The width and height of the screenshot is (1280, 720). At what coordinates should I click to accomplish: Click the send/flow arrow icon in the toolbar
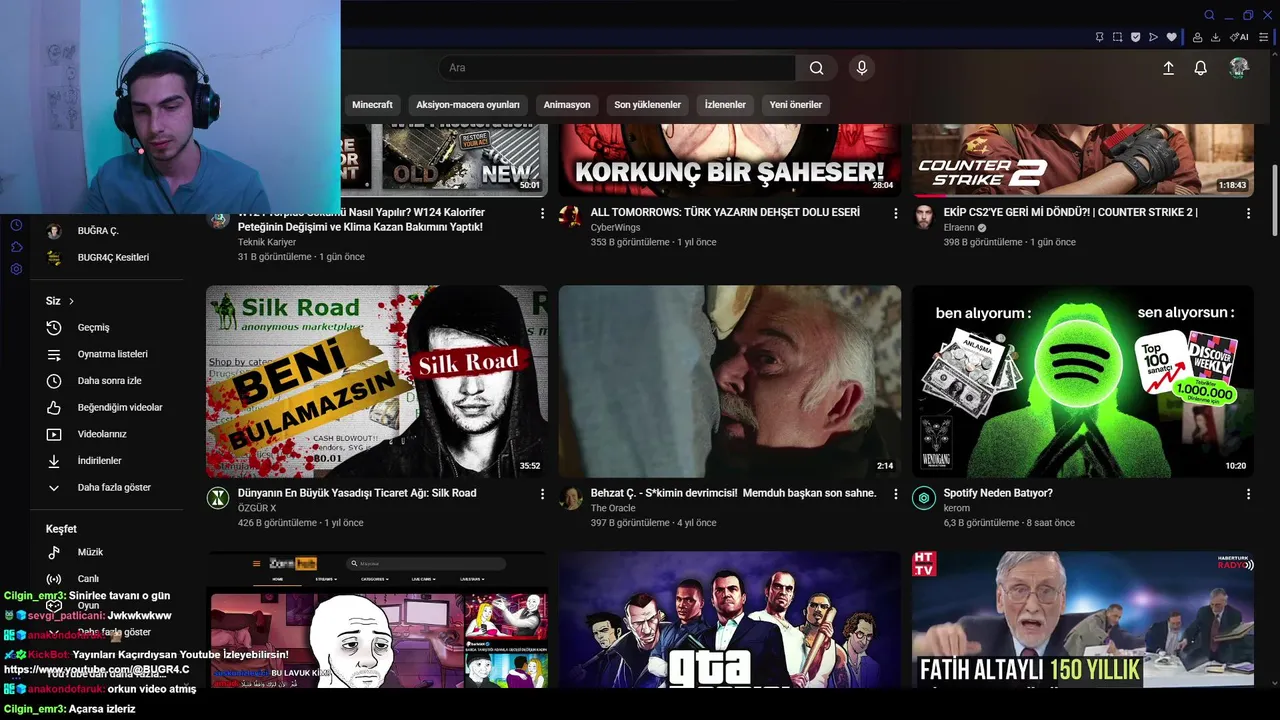pyautogui.click(x=1153, y=37)
